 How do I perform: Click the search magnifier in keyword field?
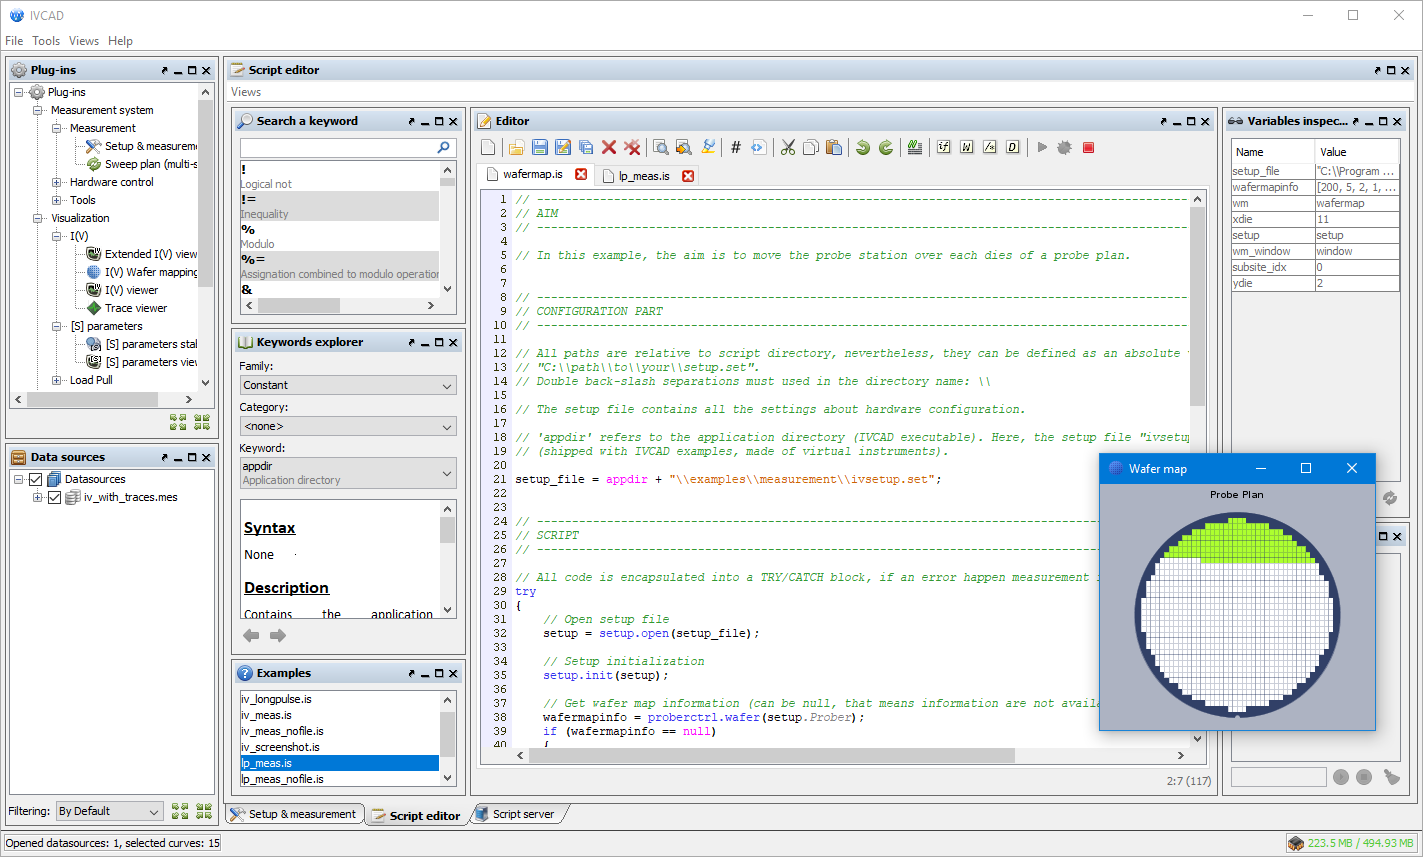(444, 147)
